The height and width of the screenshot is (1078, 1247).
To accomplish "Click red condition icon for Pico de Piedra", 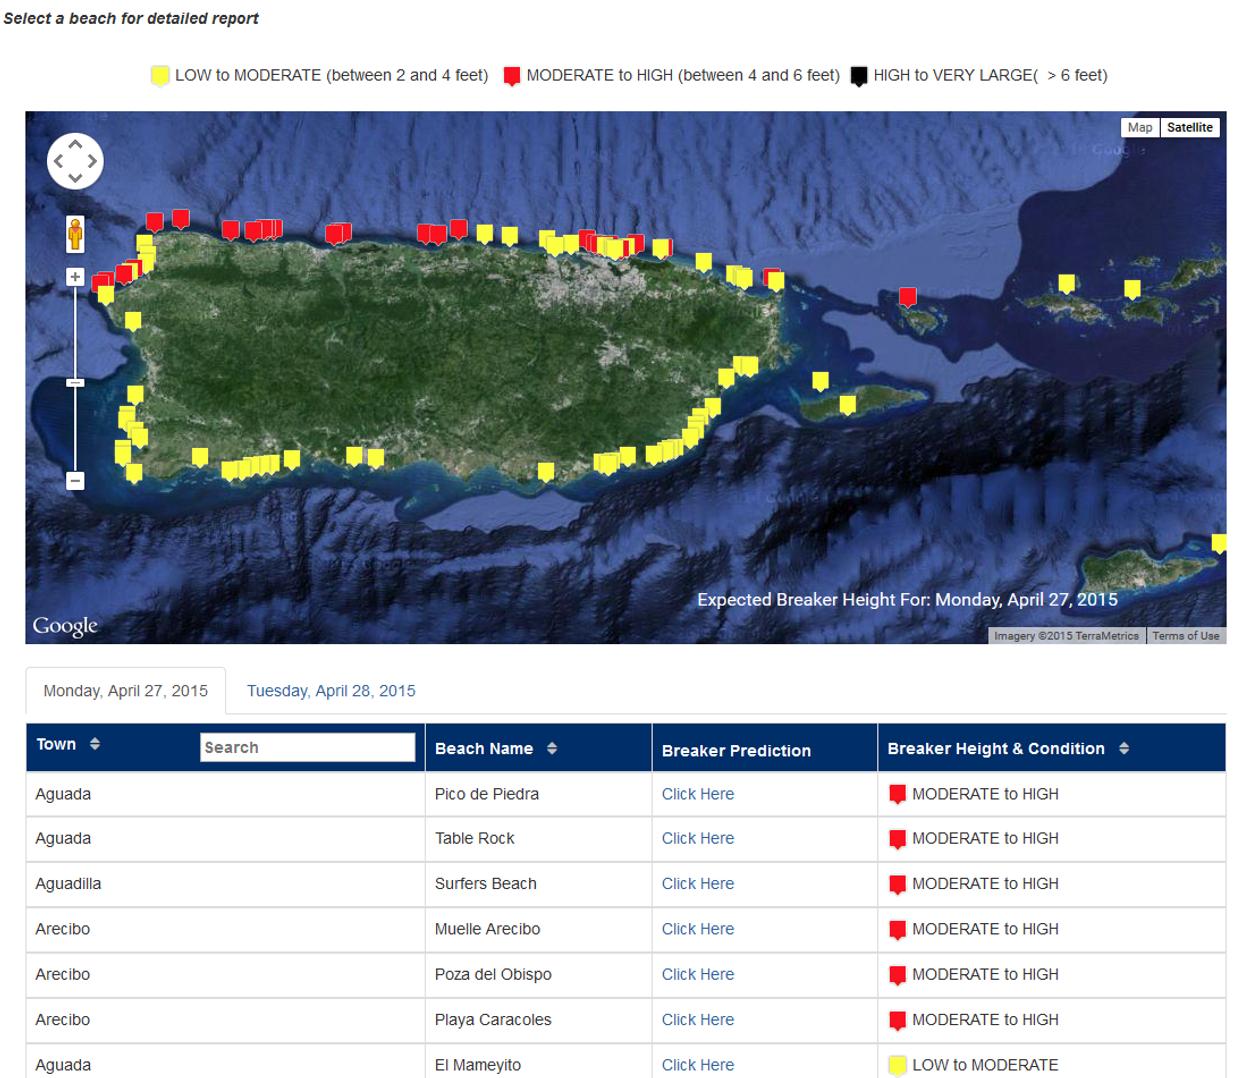I will [897, 795].
